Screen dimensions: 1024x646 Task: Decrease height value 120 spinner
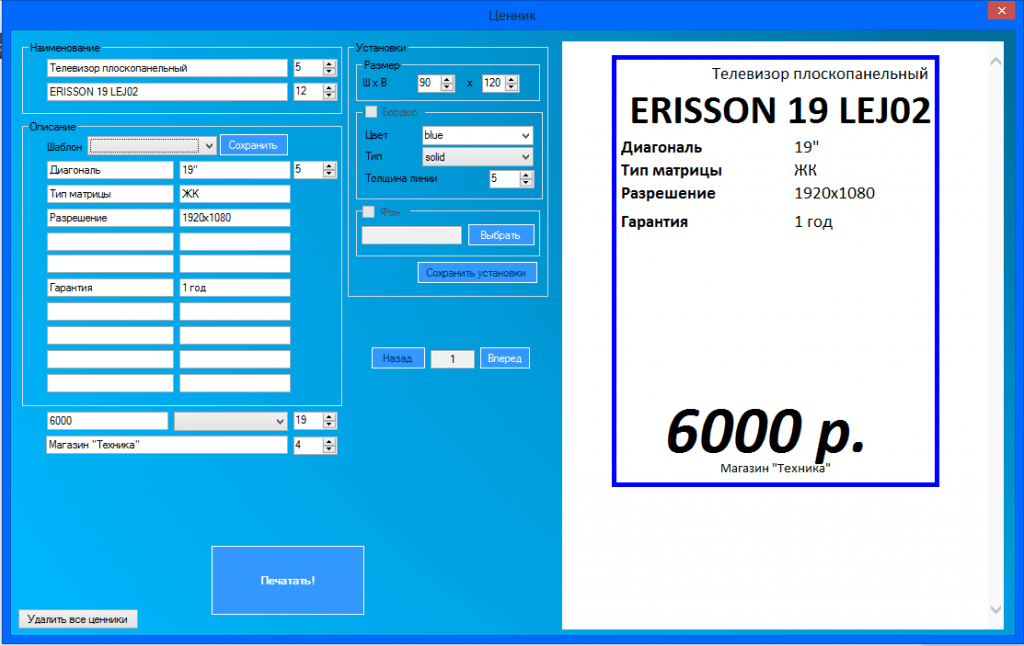(x=512, y=87)
